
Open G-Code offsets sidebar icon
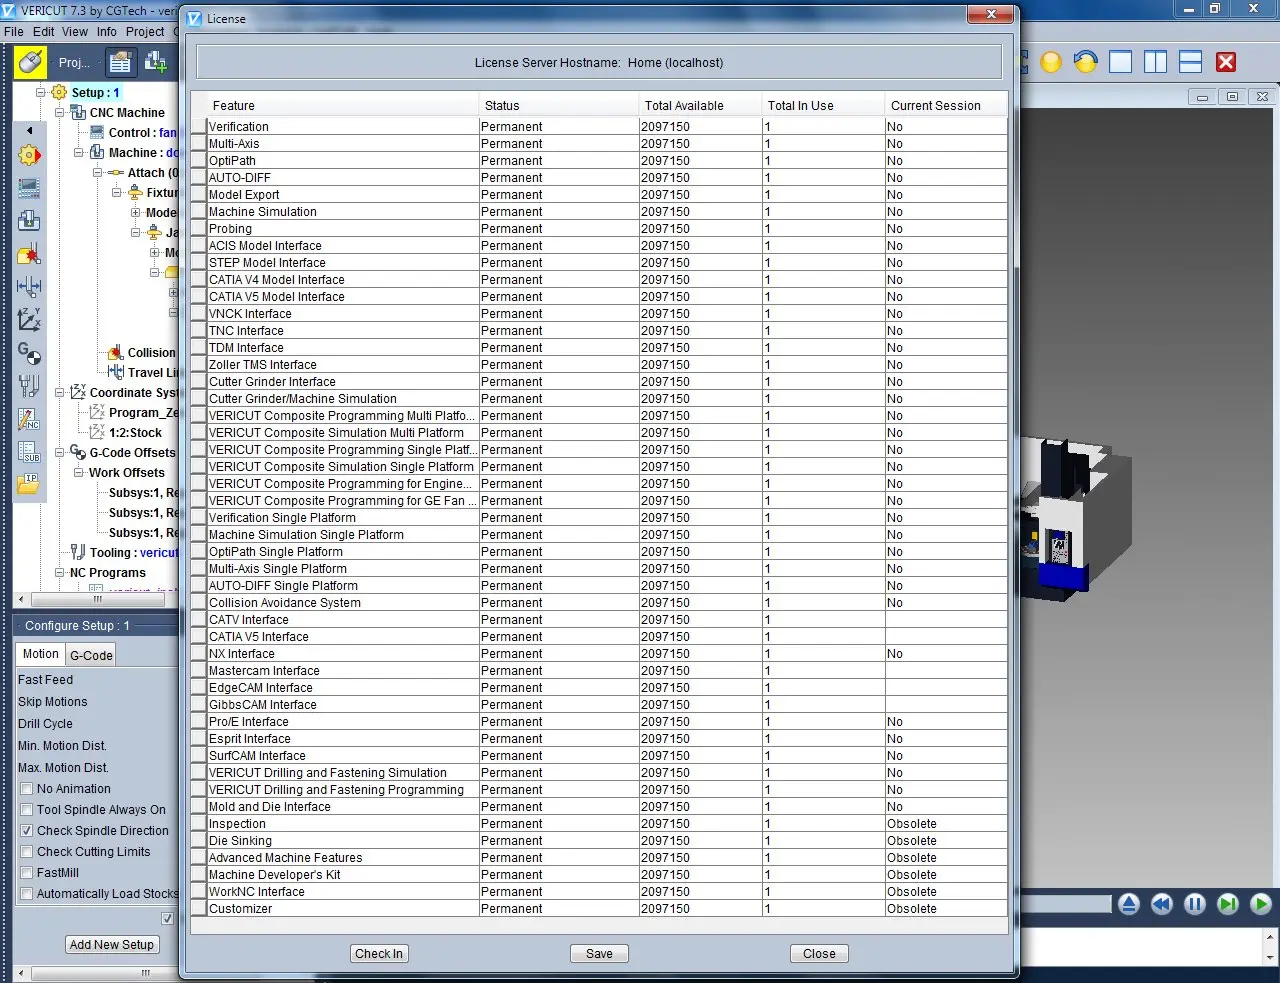click(x=29, y=353)
